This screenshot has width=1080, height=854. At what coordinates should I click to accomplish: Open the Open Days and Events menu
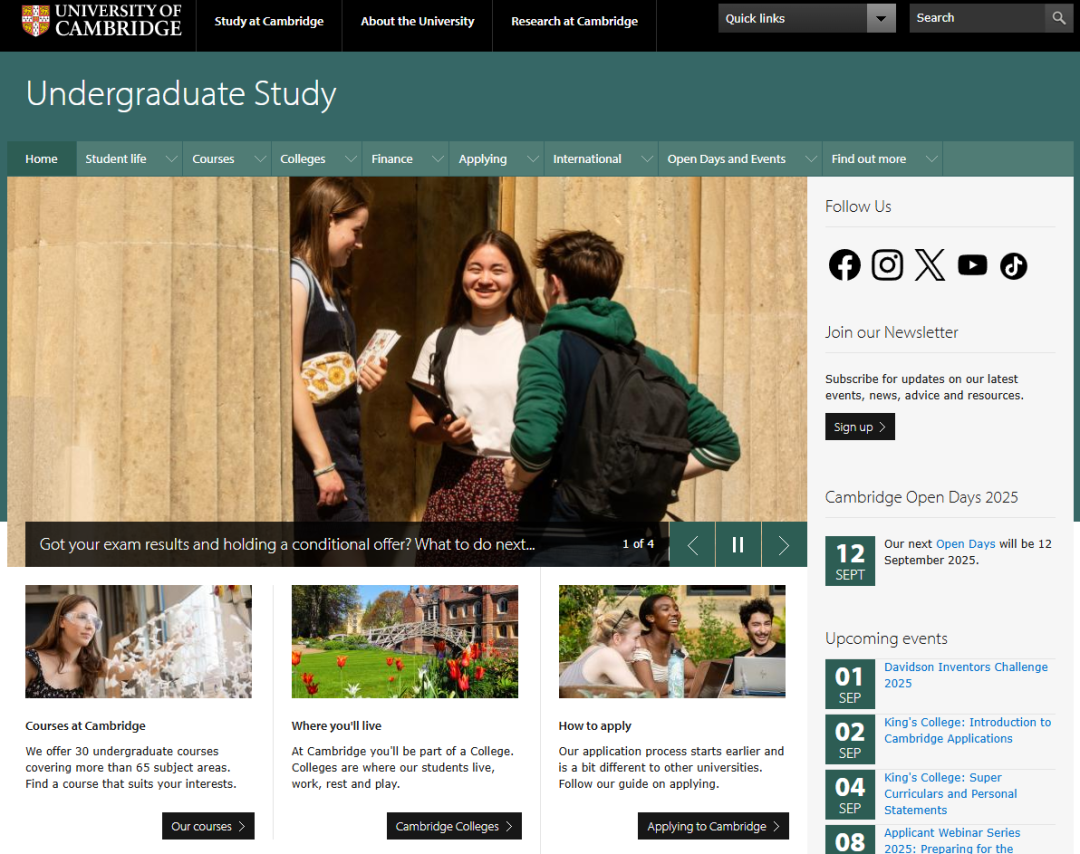(x=727, y=159)
